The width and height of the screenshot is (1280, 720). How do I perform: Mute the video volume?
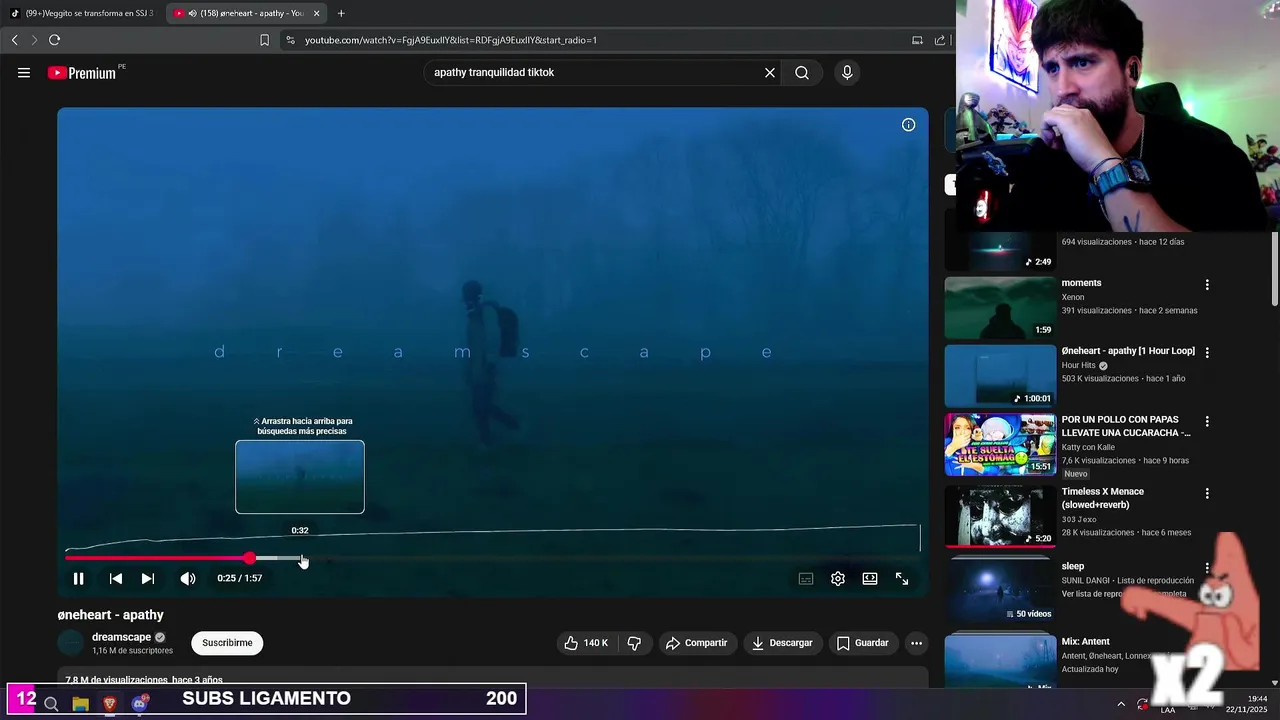[188, 579]
